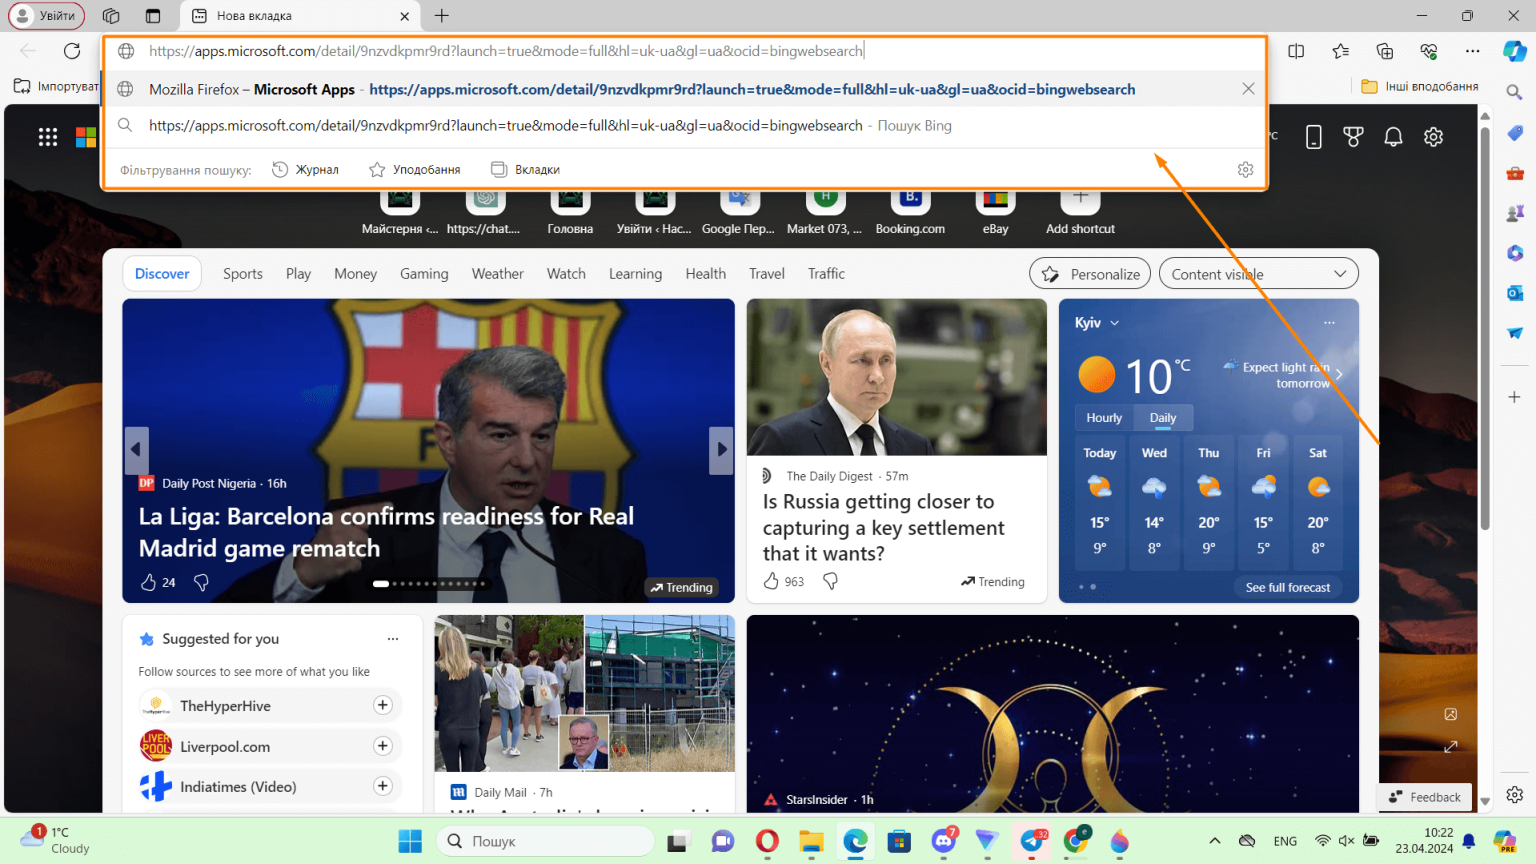Expand the three-dots menu on the weather card
The image size is (1536, 864).
(x=1329, y=322)
